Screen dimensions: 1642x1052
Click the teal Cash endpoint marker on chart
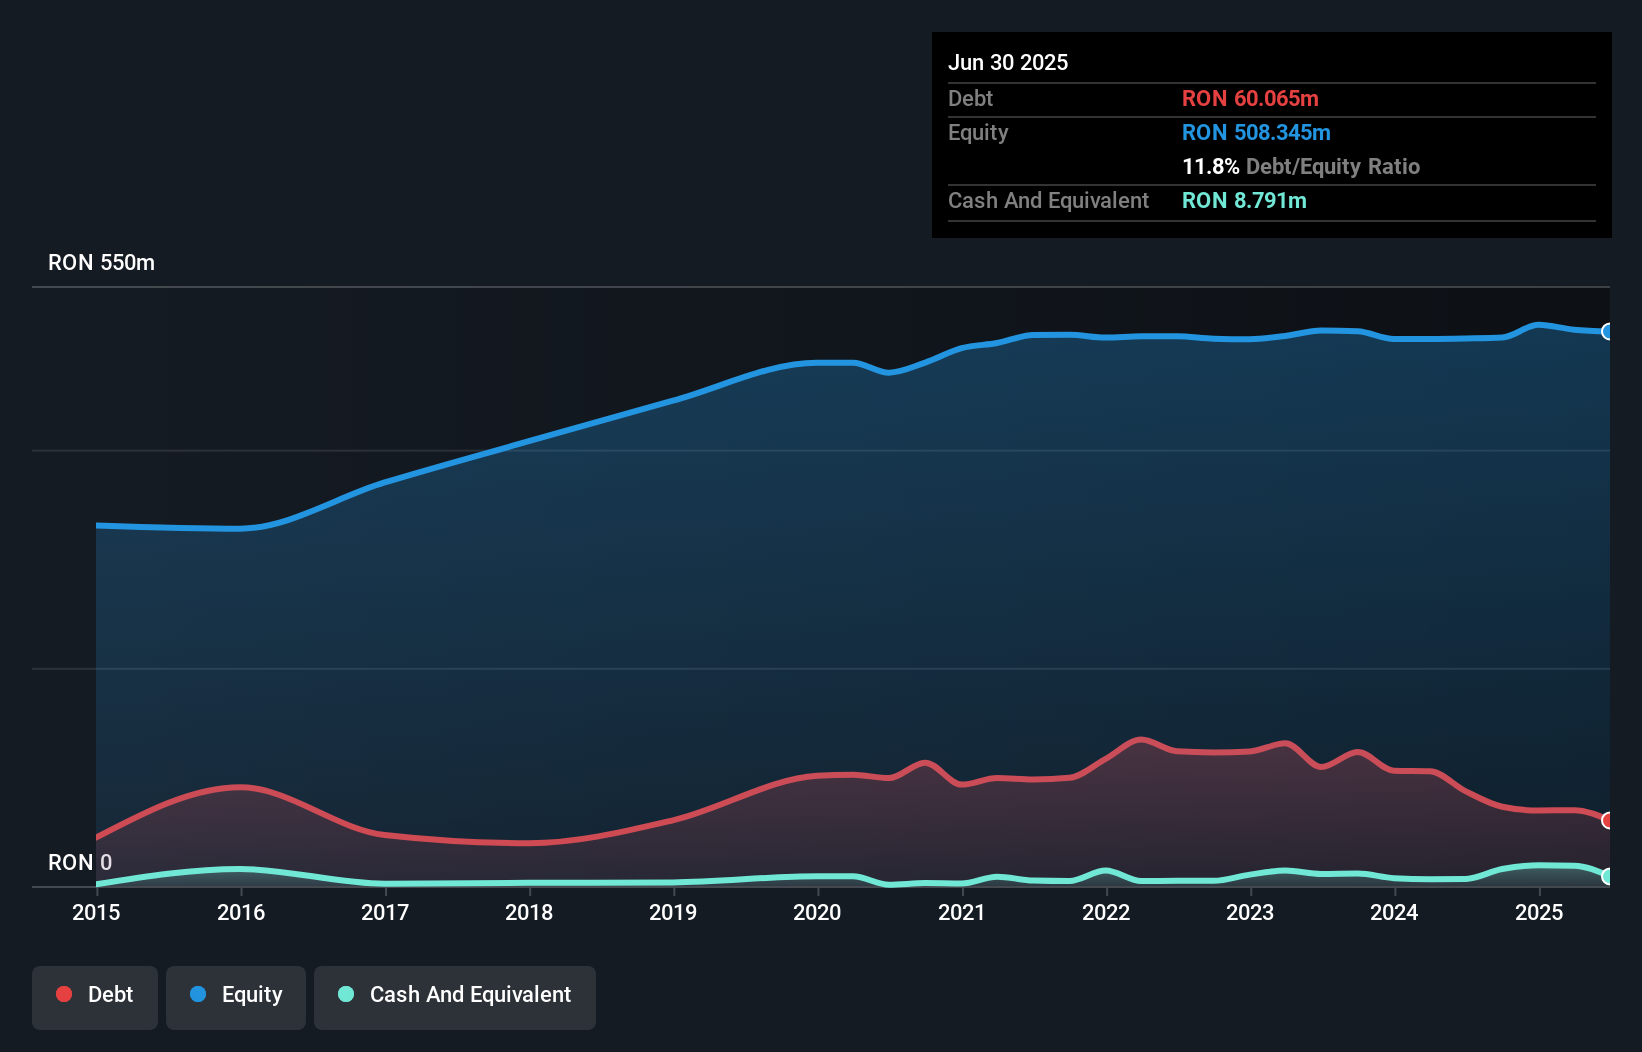click(x=1607, y=876)
